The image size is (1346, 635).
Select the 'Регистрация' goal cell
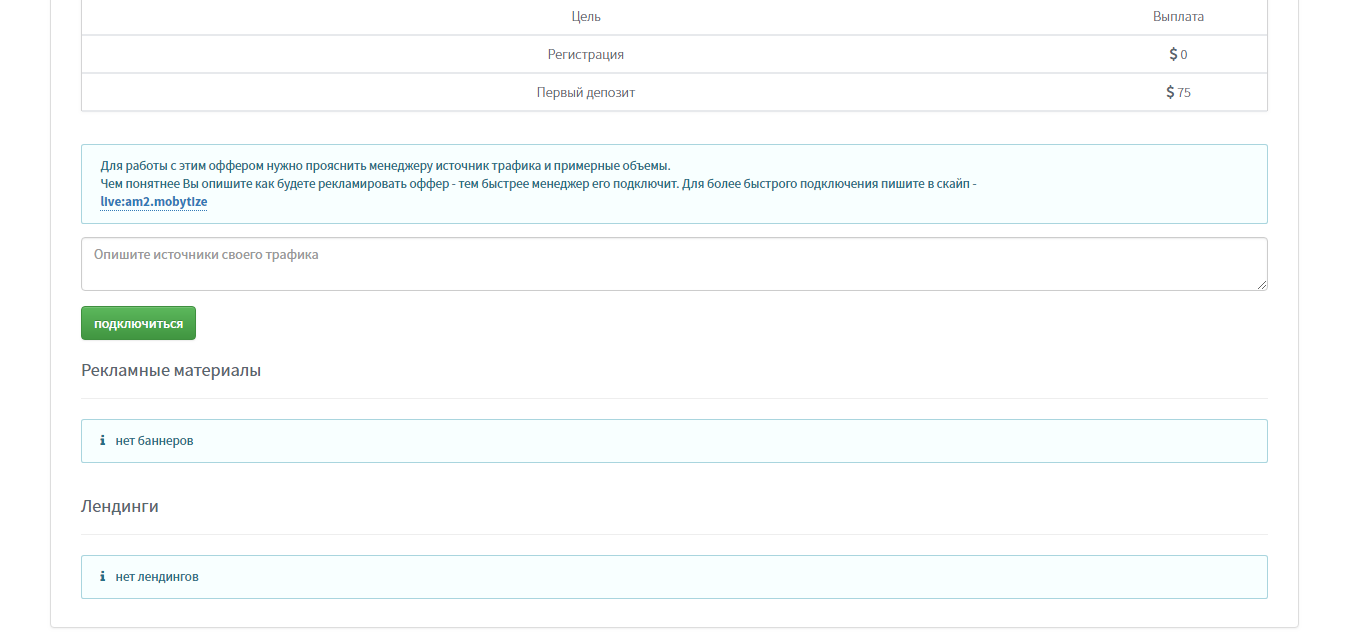click(x=586, y=54)
